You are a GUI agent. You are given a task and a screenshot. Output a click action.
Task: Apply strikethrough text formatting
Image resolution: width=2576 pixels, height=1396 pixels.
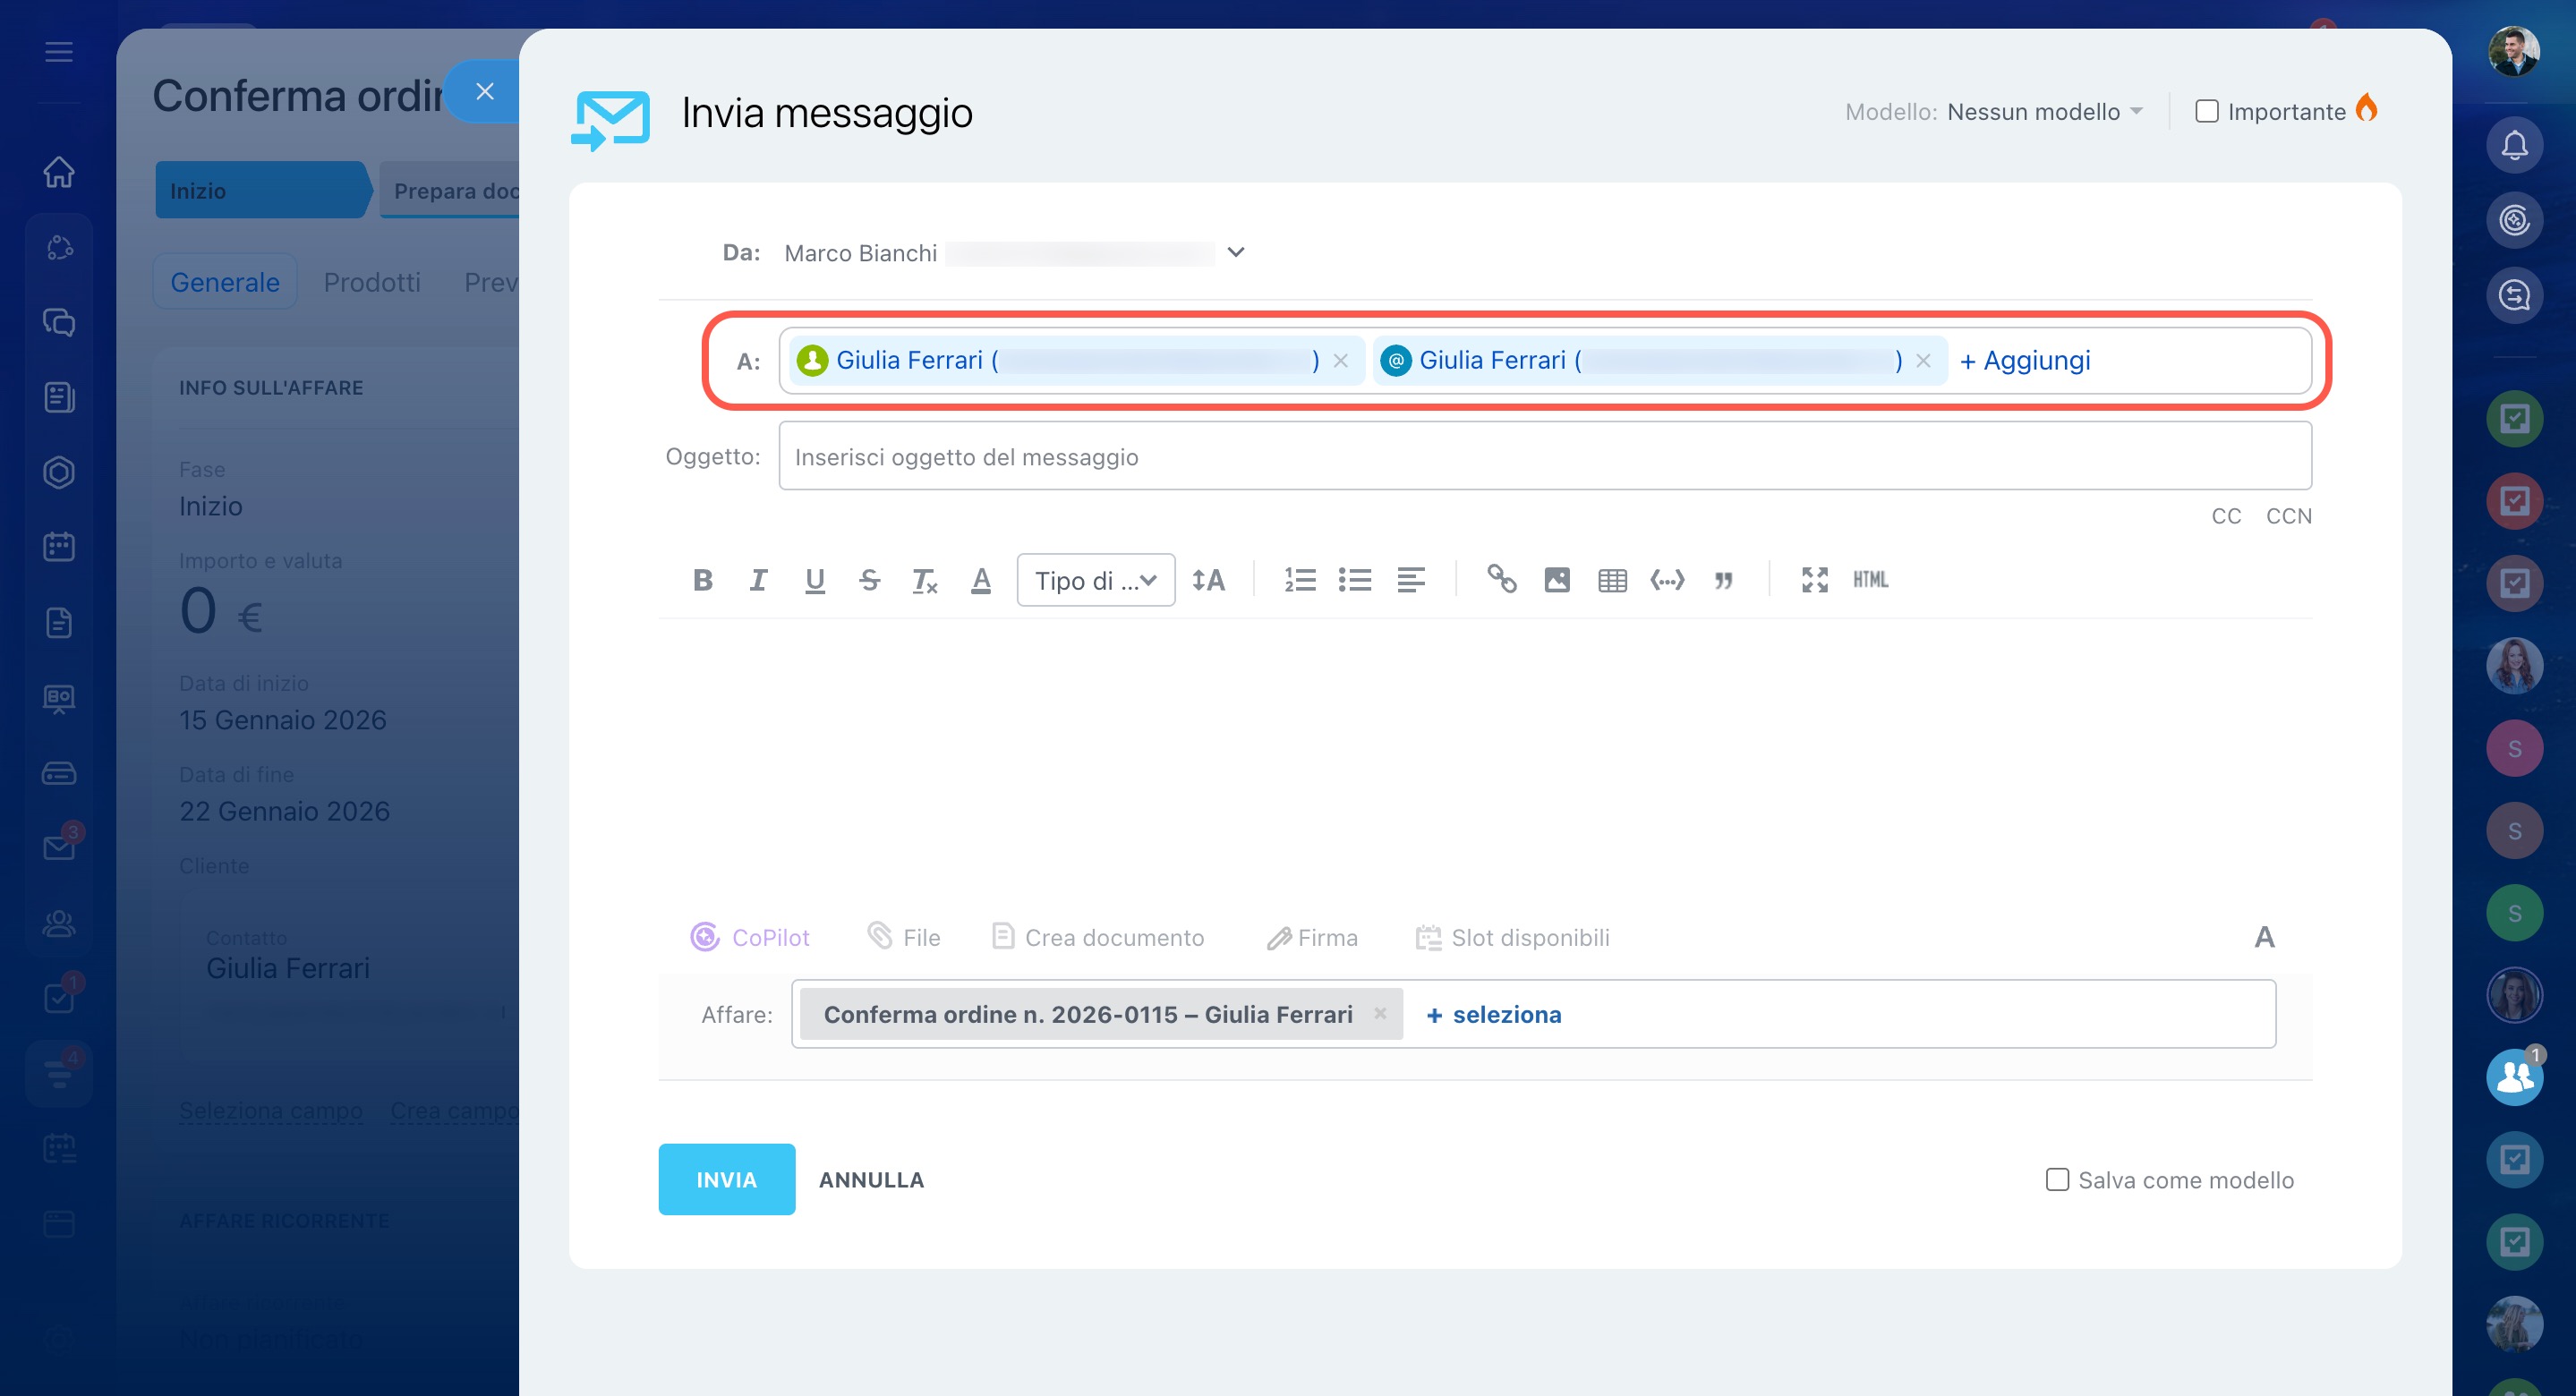click(x=869, y=580)
